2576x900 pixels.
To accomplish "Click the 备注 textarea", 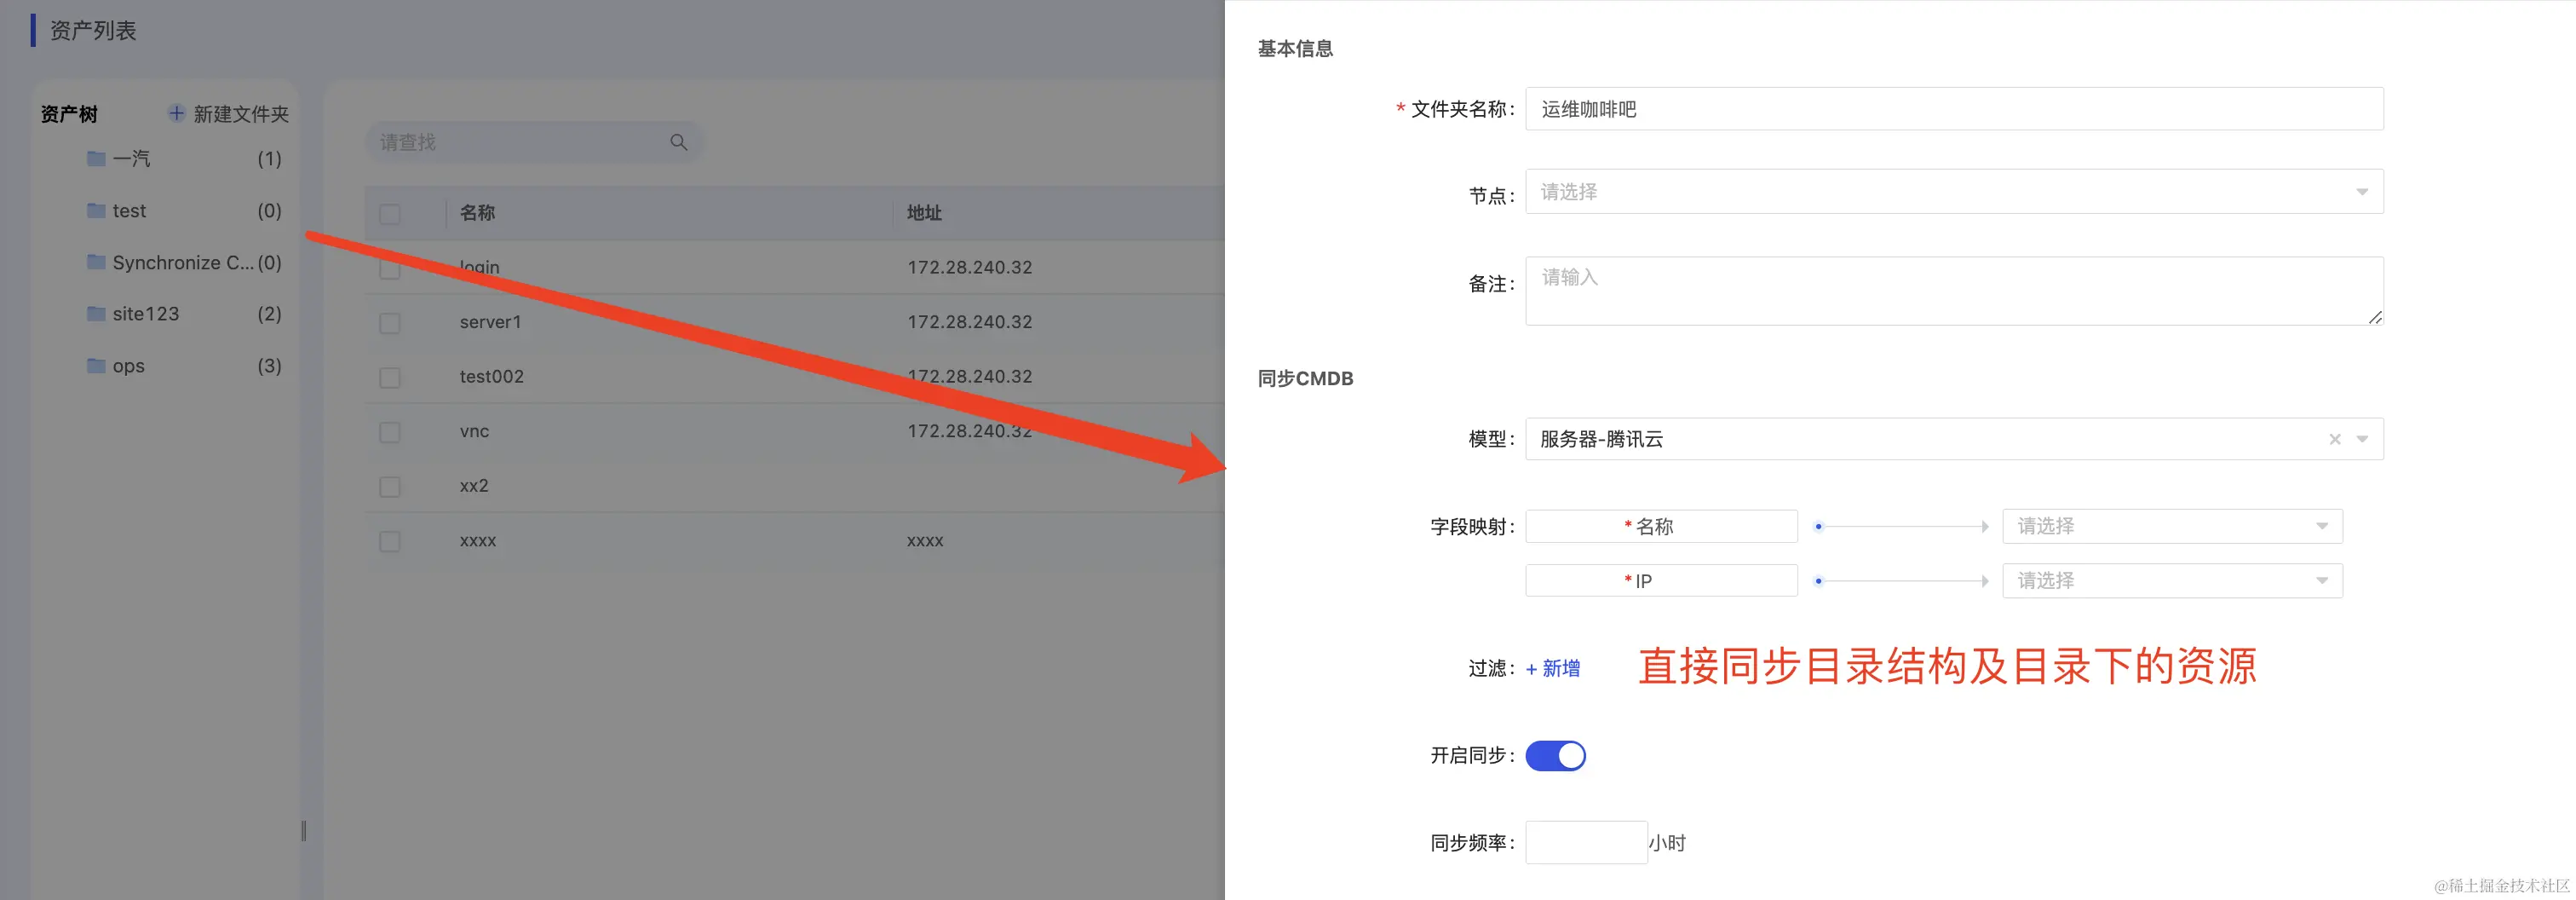I will [1954, 290].
